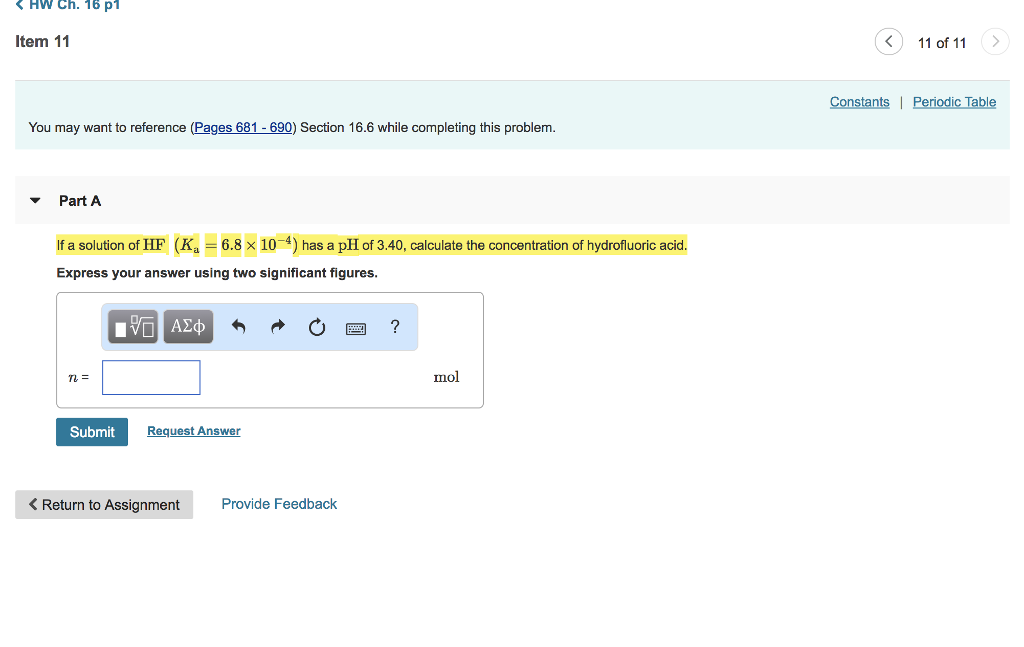
Task: Open the Constants reference
Action: (858, 101)
